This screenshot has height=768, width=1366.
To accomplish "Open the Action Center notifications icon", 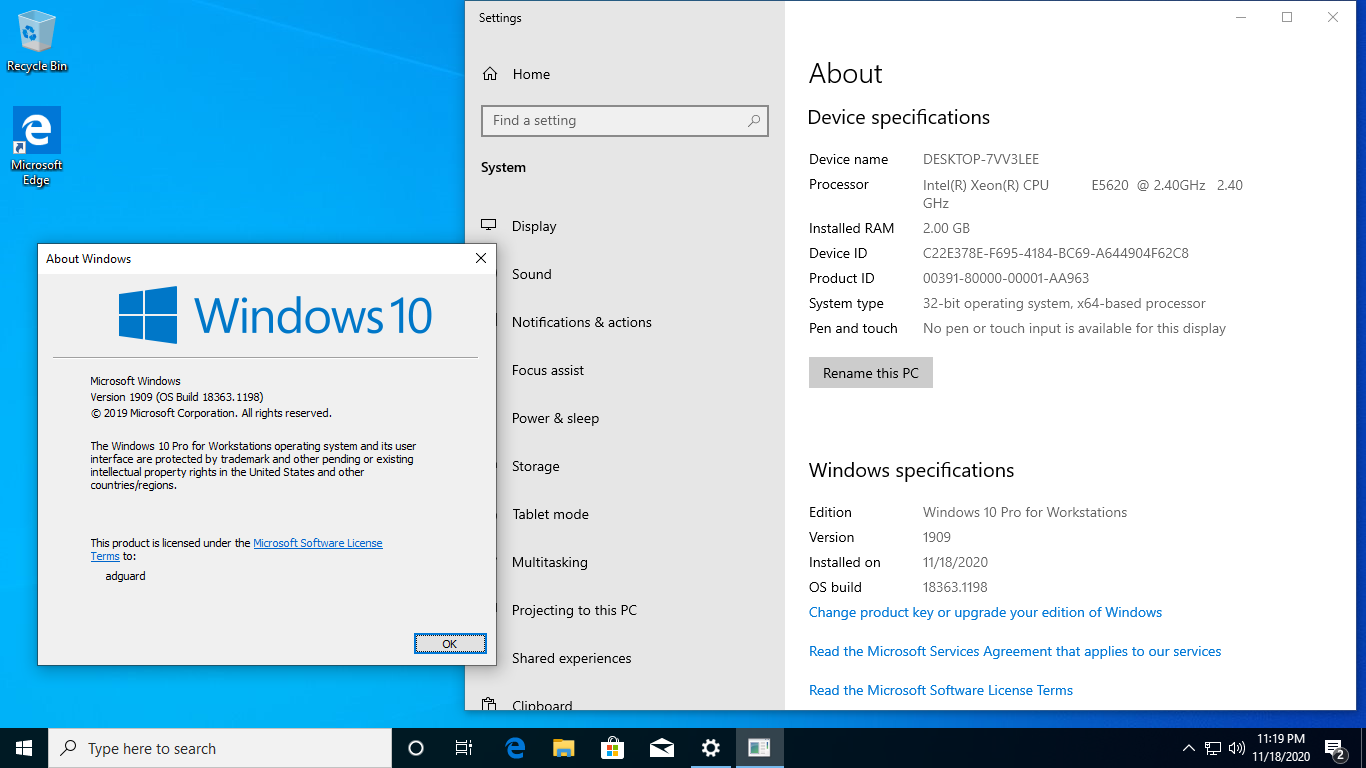I will [1335, 748].
